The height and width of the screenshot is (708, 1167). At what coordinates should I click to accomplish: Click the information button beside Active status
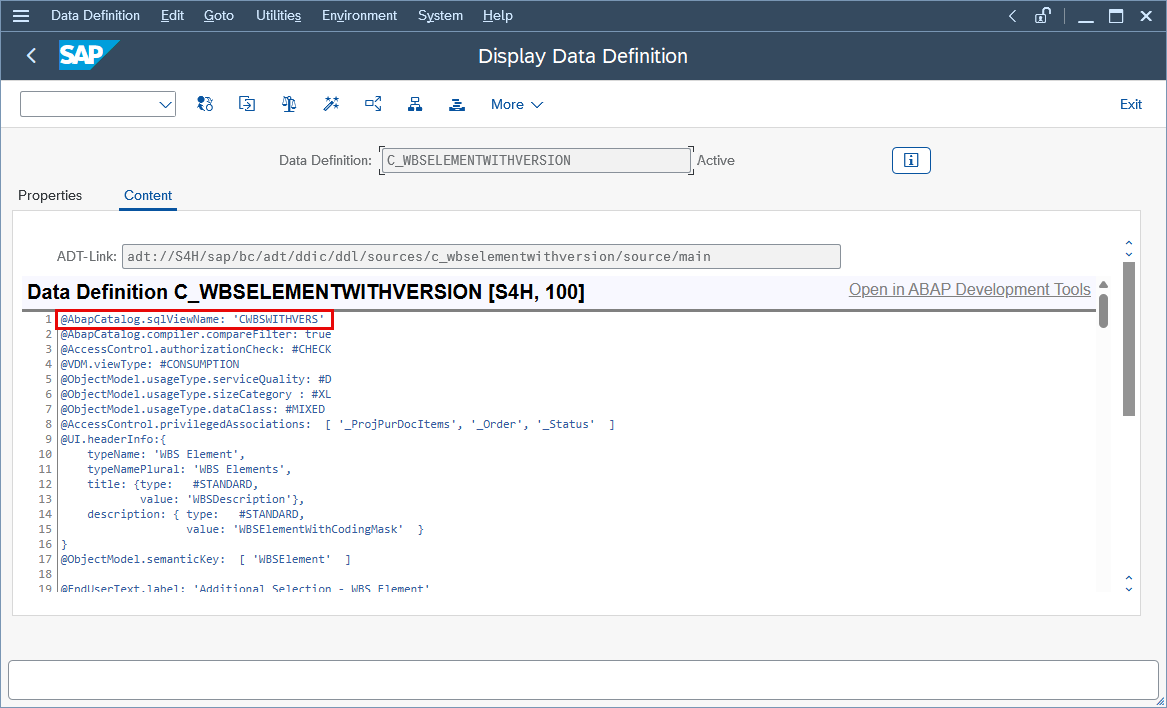coord(911,160)
